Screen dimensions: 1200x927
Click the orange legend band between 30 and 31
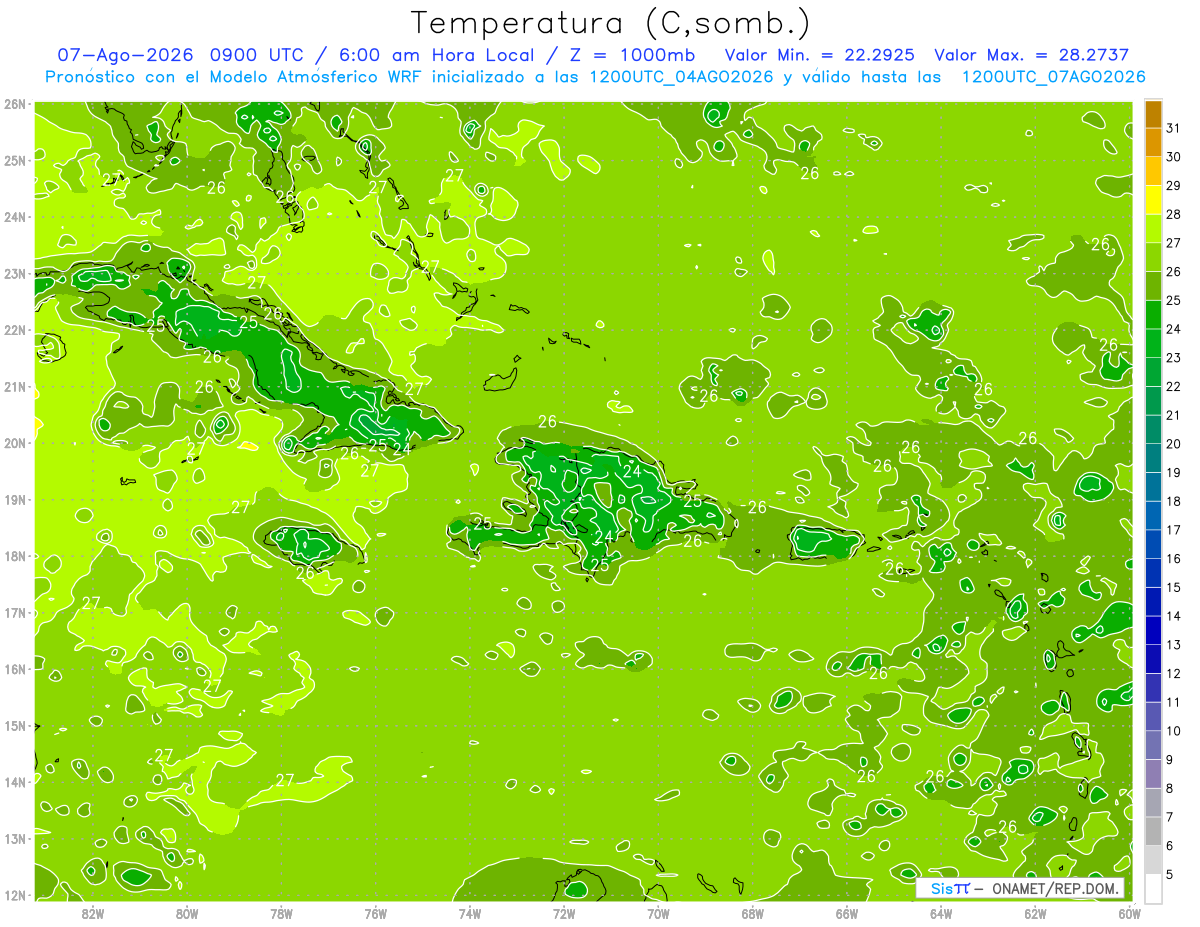(1153, 143)
